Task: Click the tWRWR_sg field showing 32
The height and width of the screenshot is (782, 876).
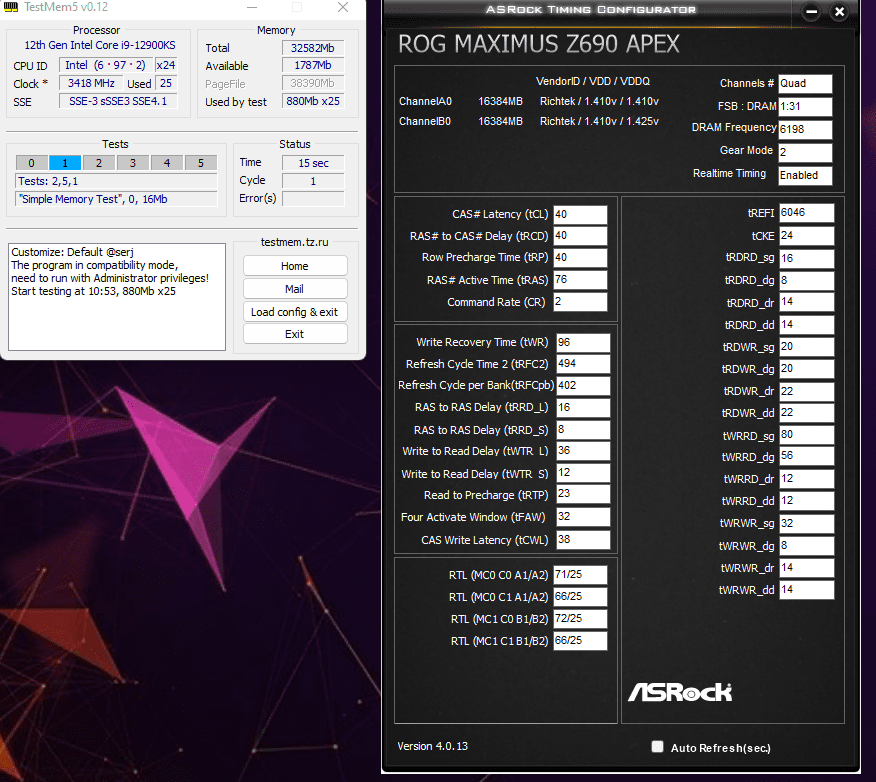Action: point(807,523)
